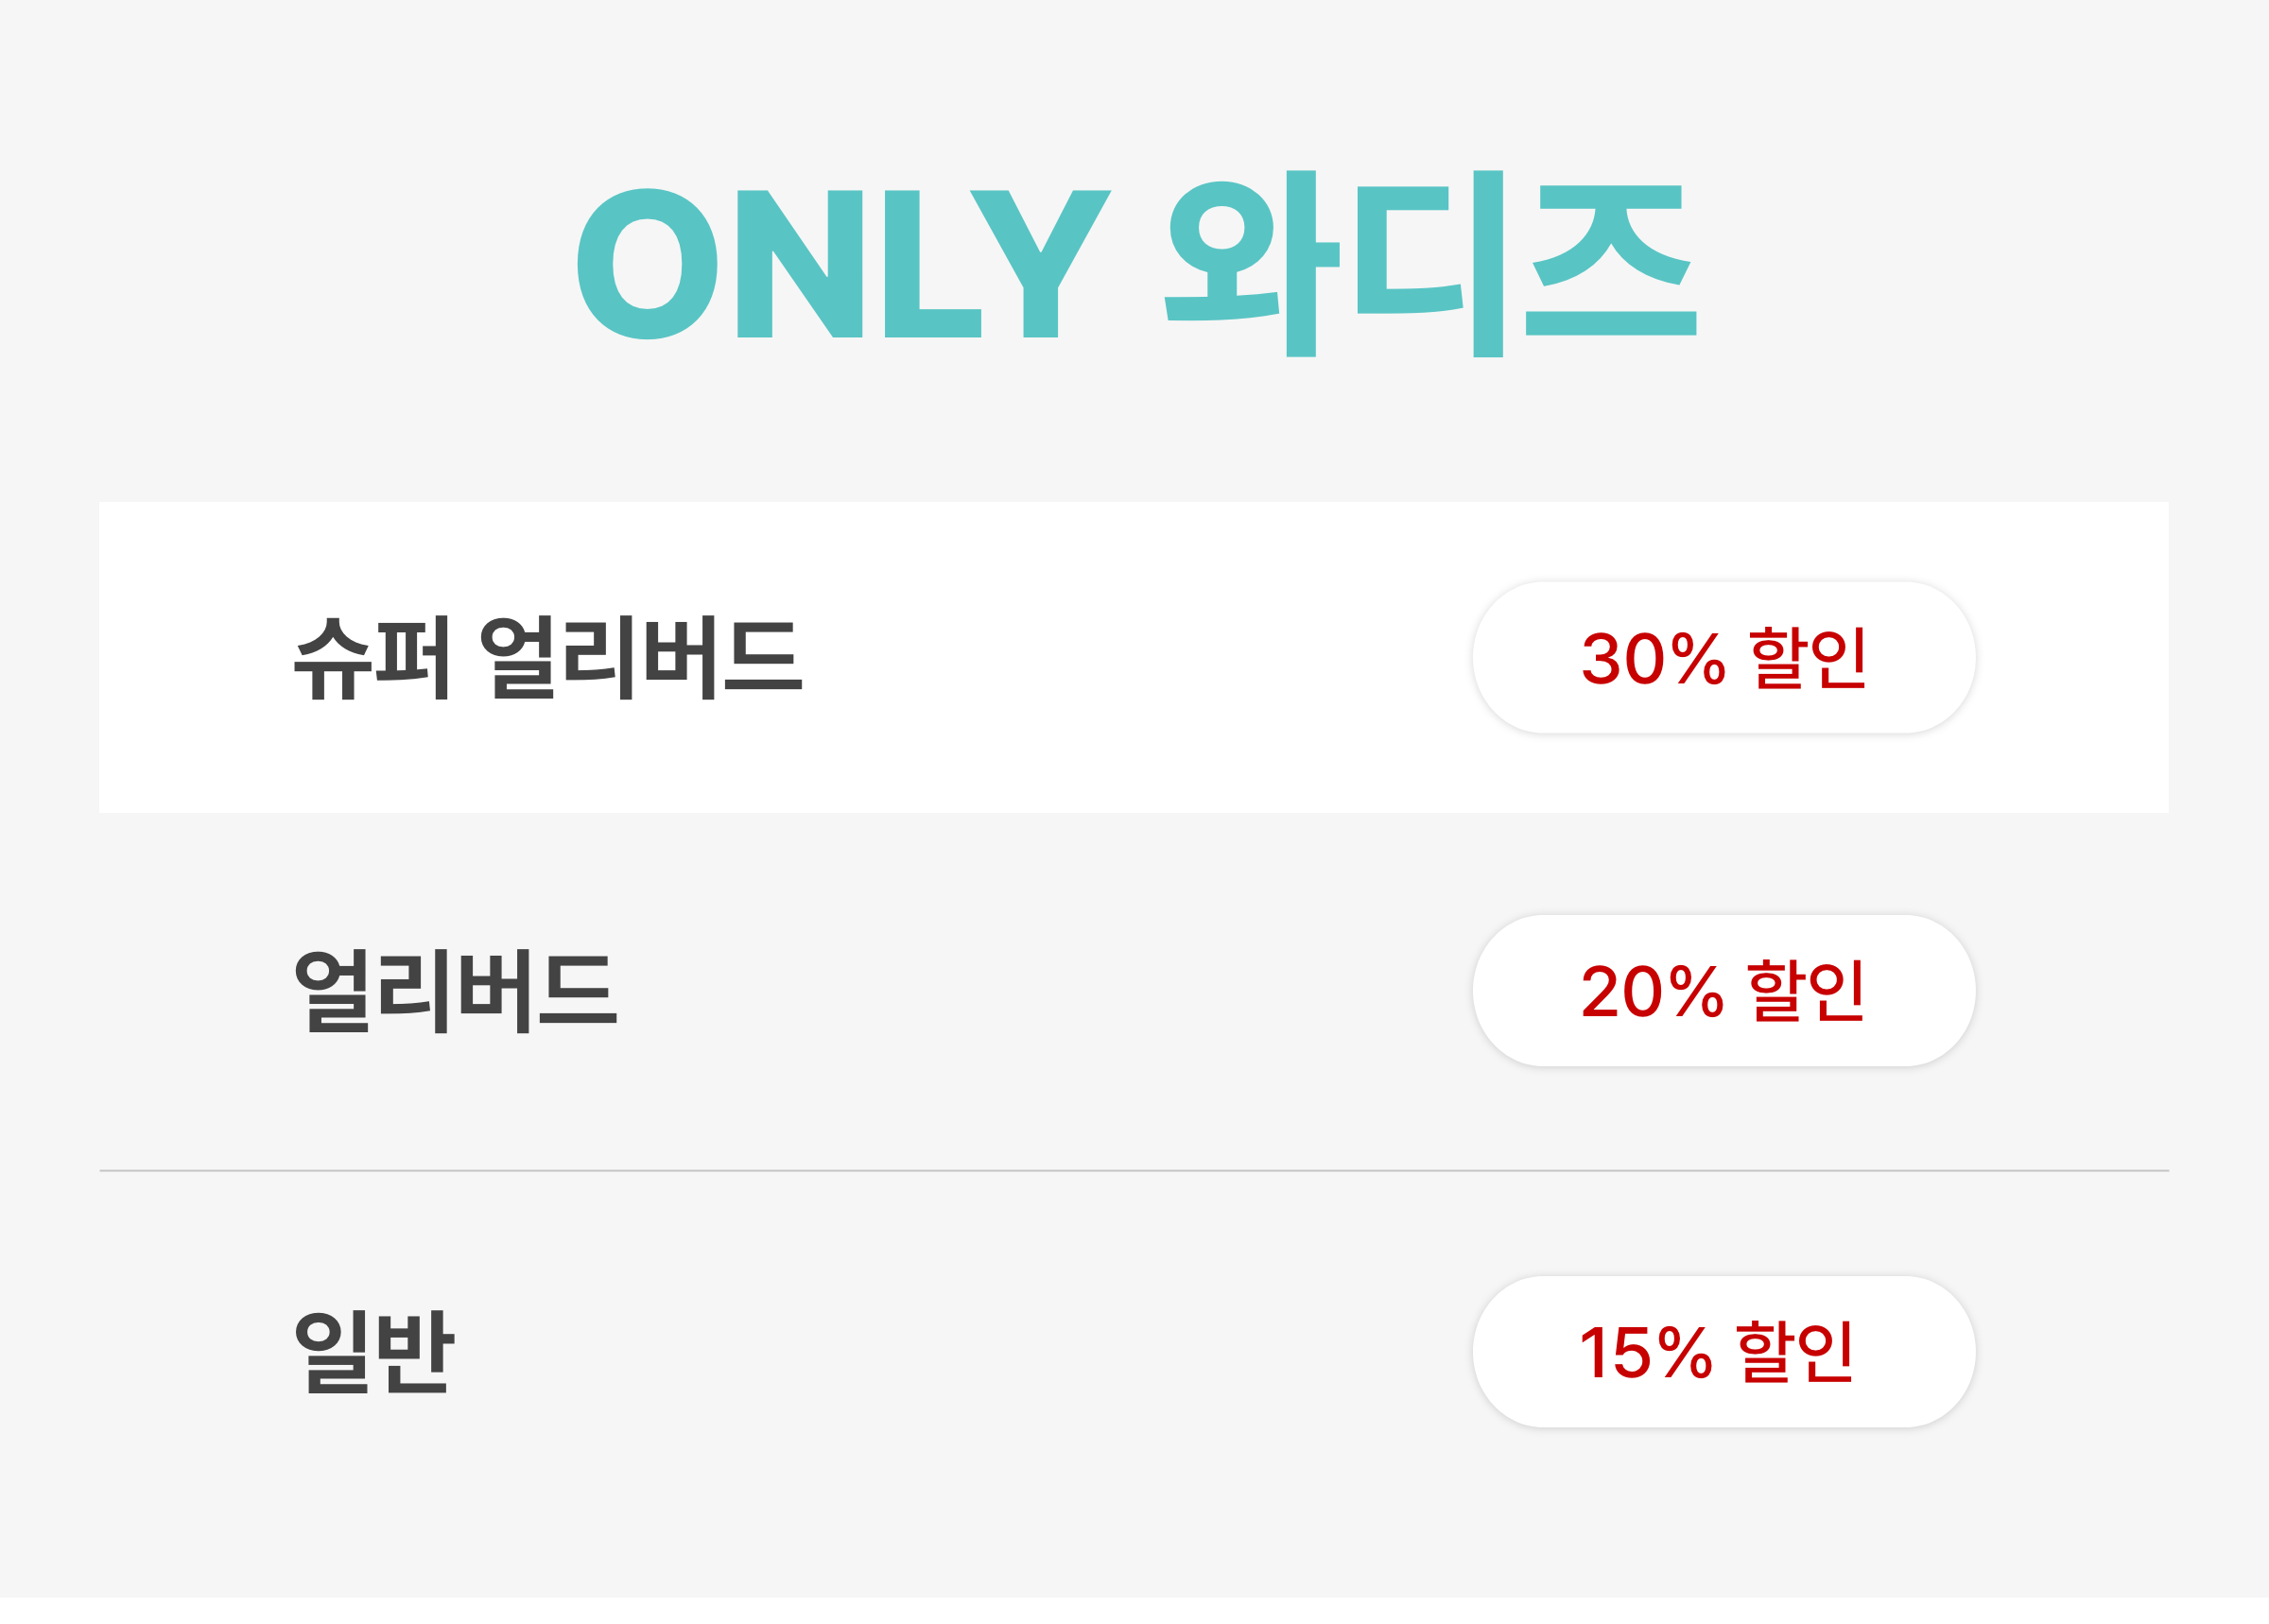Image resolution: width=2269 pixels, height=1624 pixels.
Task: Click the letter 'O' in the heading
Action: click(647, 264)
